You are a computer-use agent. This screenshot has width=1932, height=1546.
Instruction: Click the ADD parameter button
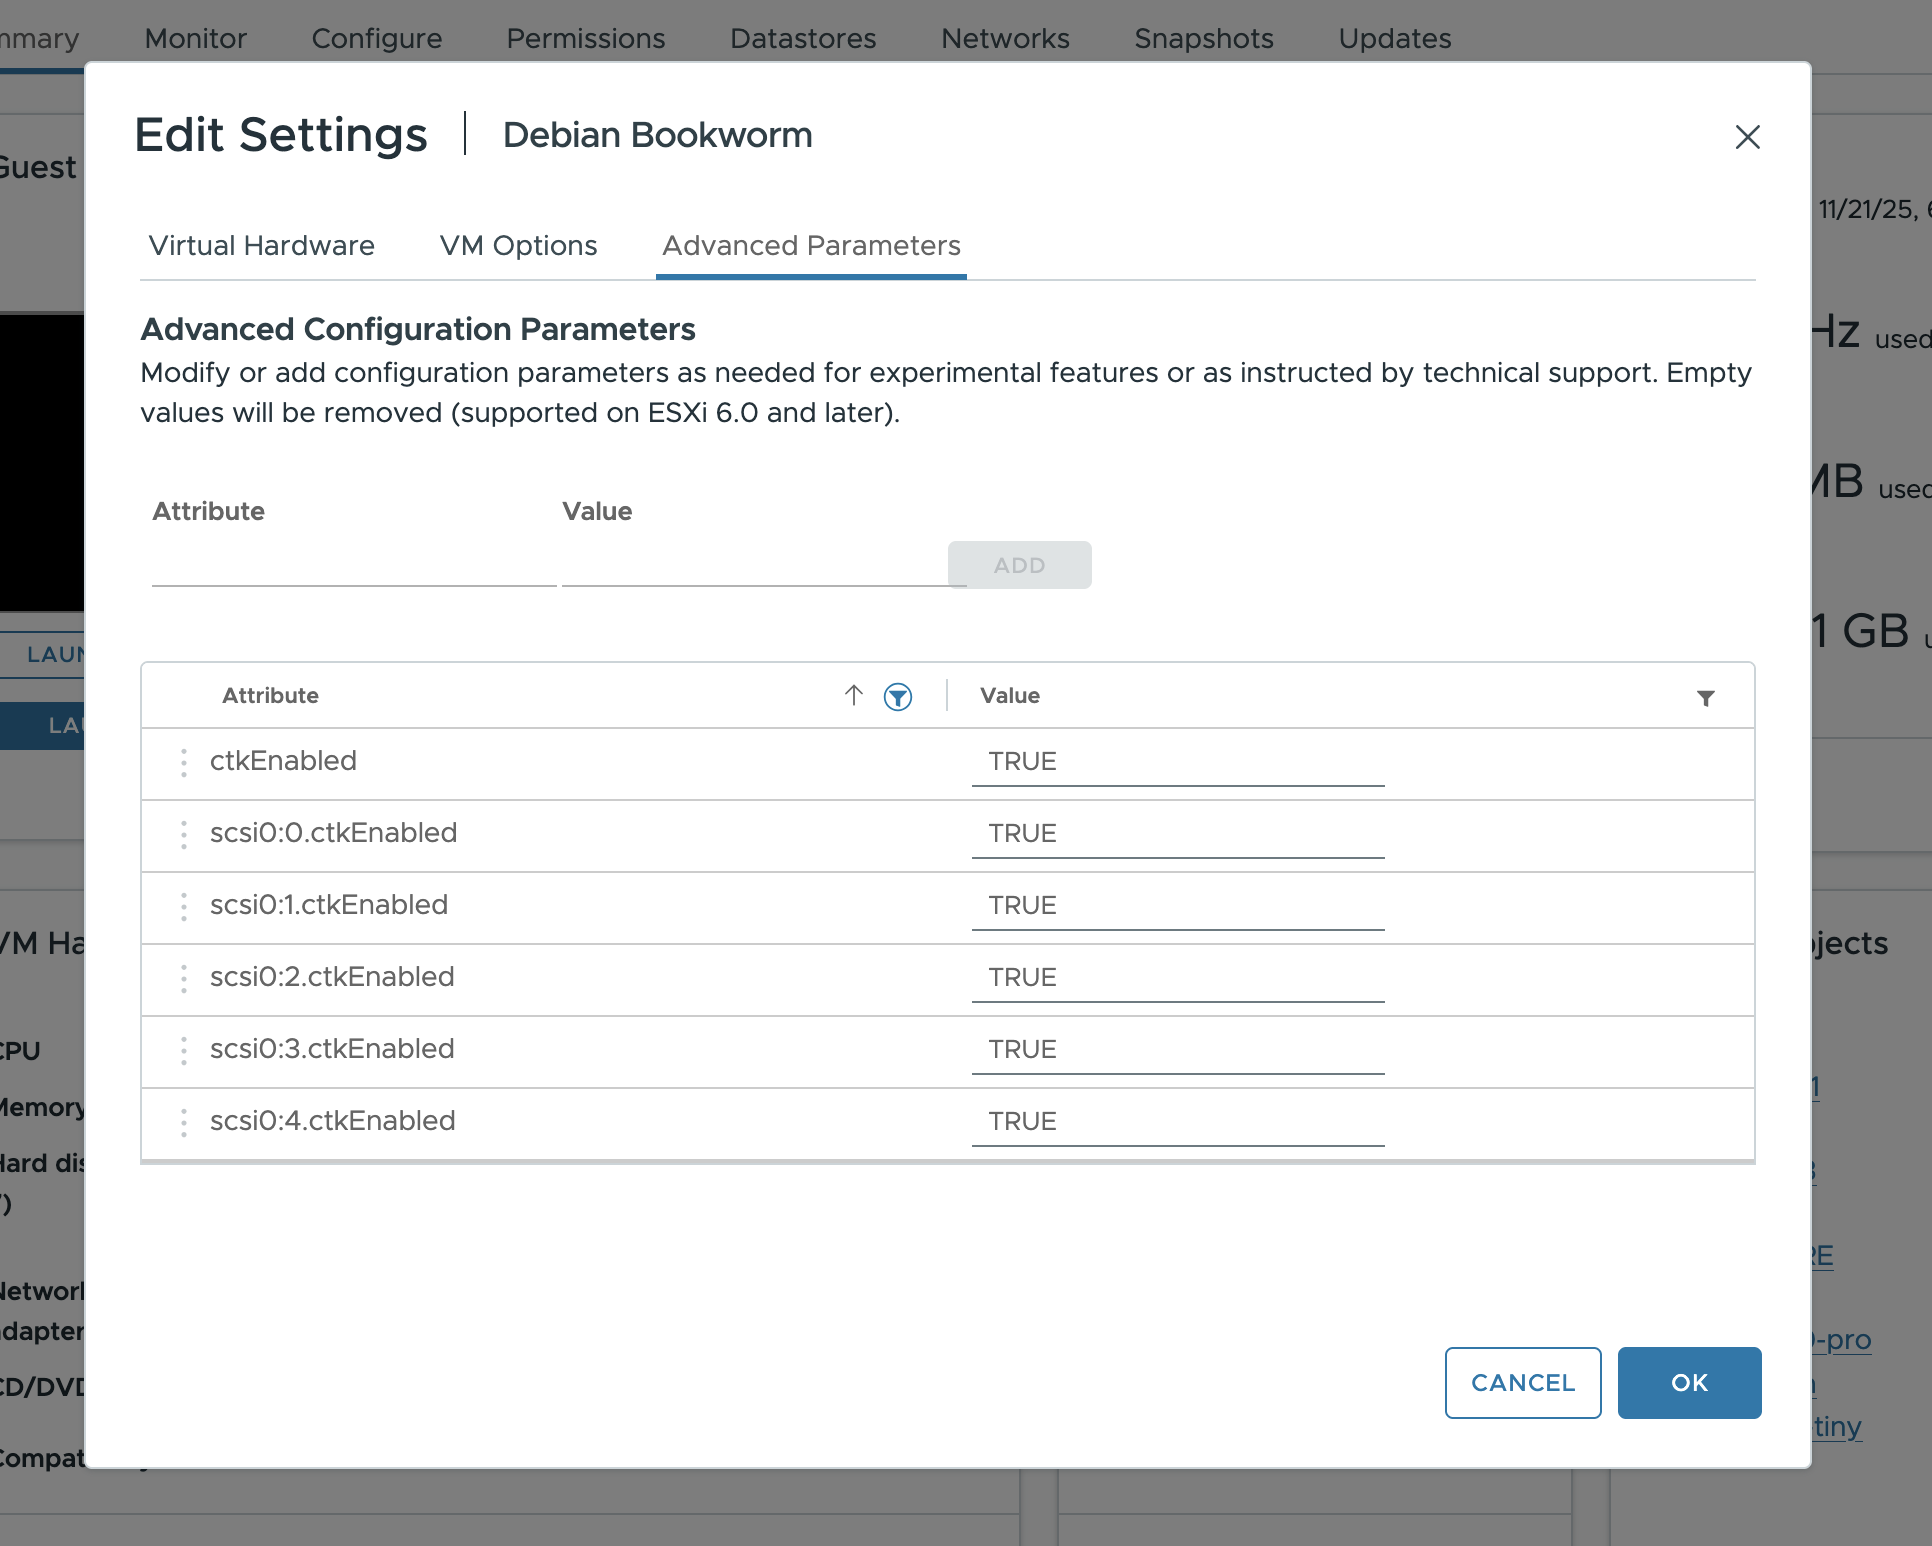pos(1019,565)
